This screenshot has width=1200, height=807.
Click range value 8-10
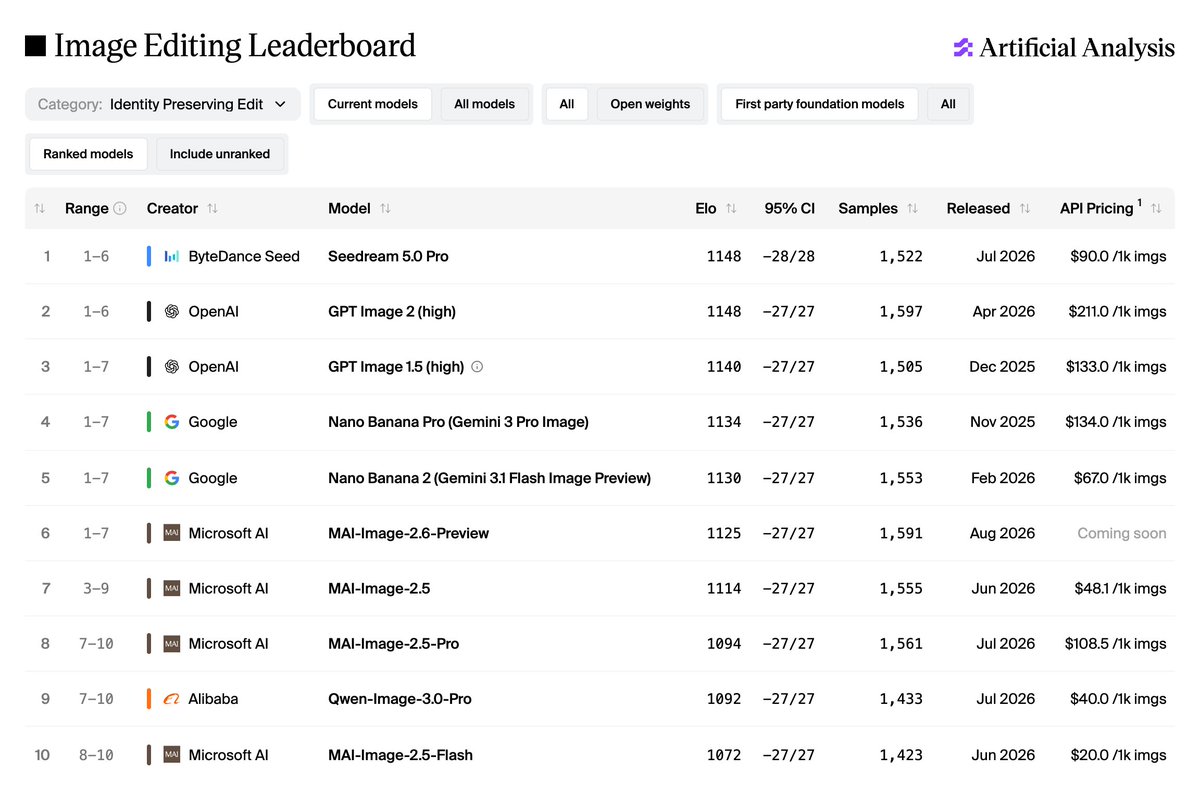(96, 755)
